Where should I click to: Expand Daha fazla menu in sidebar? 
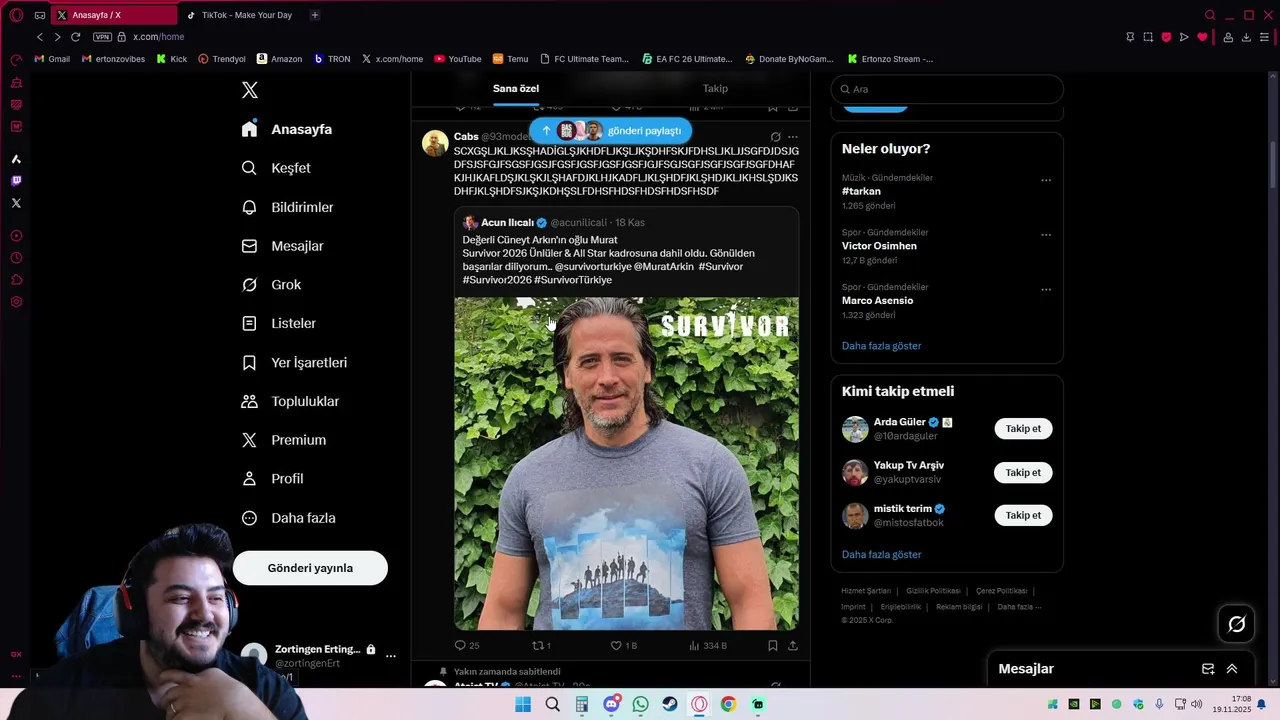point(289,518)
